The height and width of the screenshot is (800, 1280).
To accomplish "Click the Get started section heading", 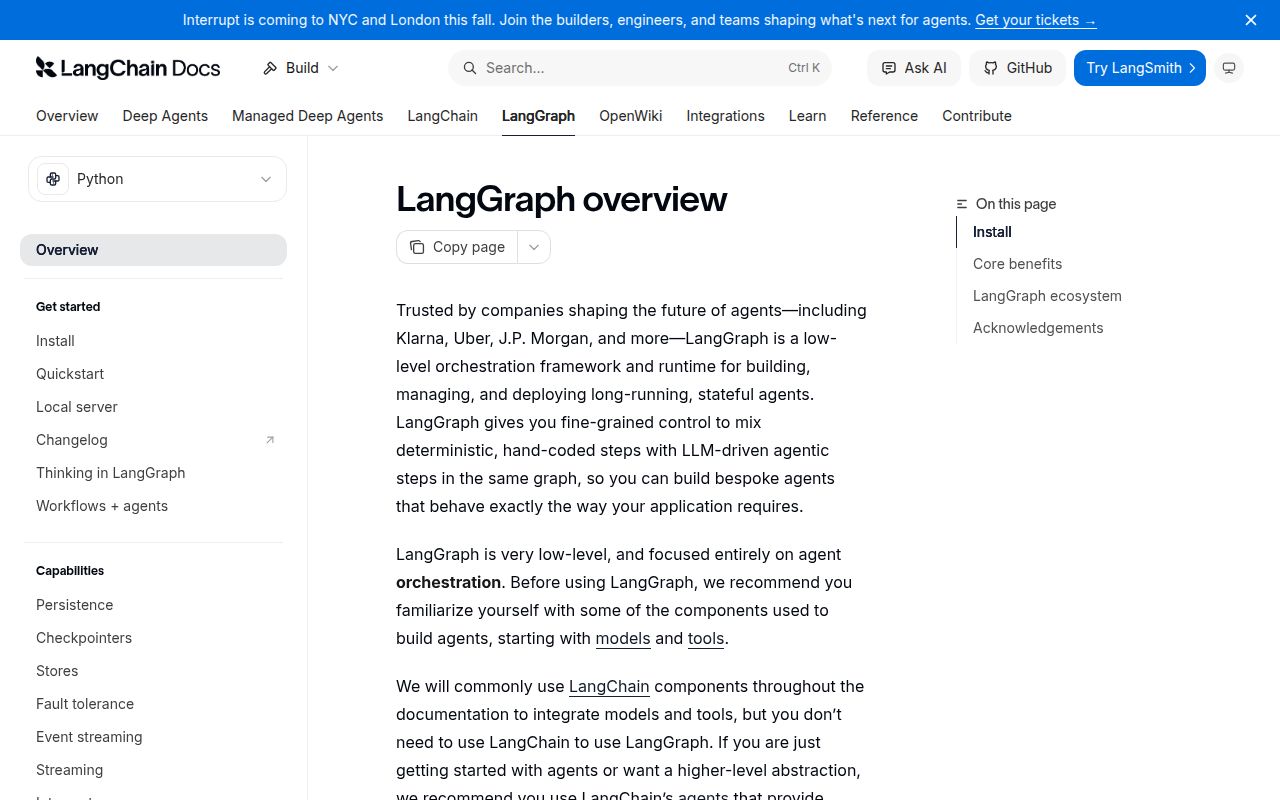I will (68, 307).
